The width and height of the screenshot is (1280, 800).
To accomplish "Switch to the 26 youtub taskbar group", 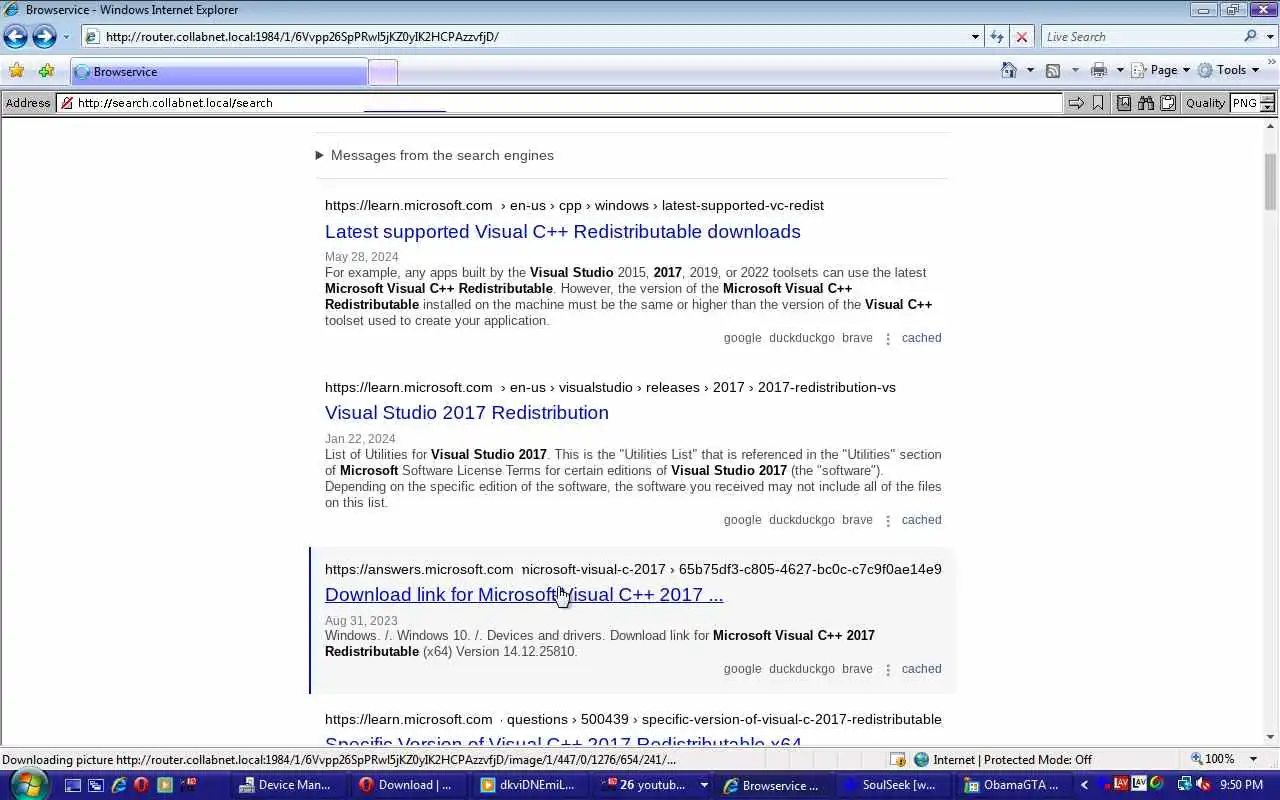I will pos(654,785).
